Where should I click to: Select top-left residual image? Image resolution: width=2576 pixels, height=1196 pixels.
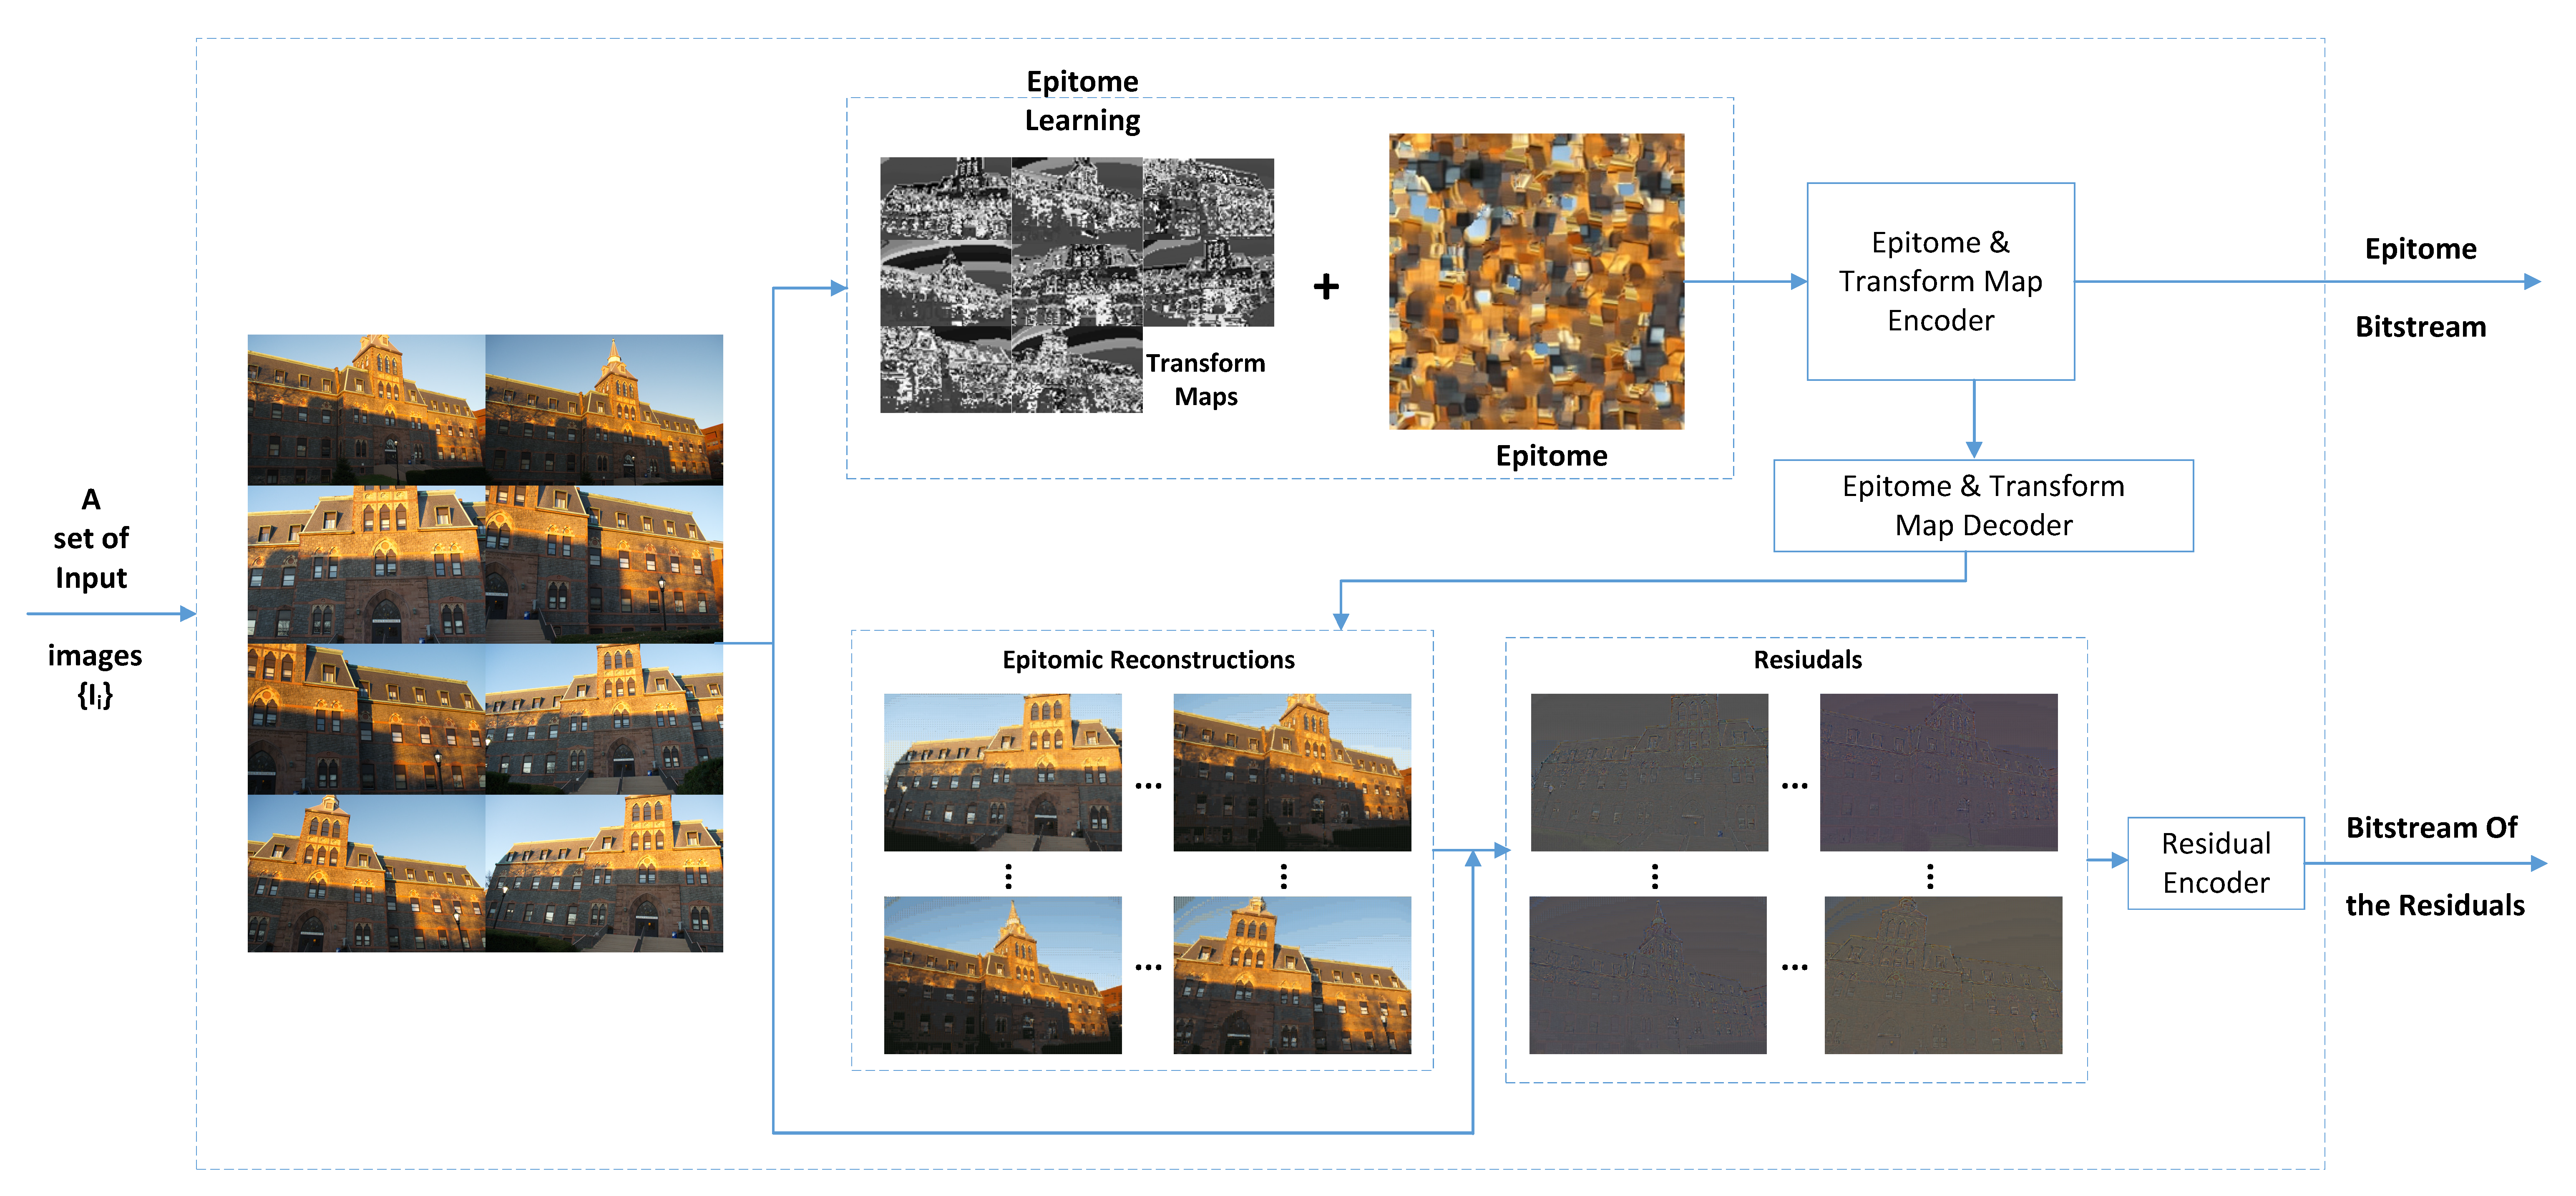coord(1649,772)
